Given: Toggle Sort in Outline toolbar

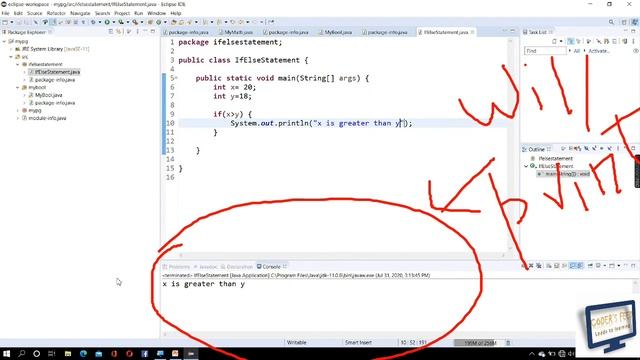Looking at the screenshot, I should coord(578,149).
